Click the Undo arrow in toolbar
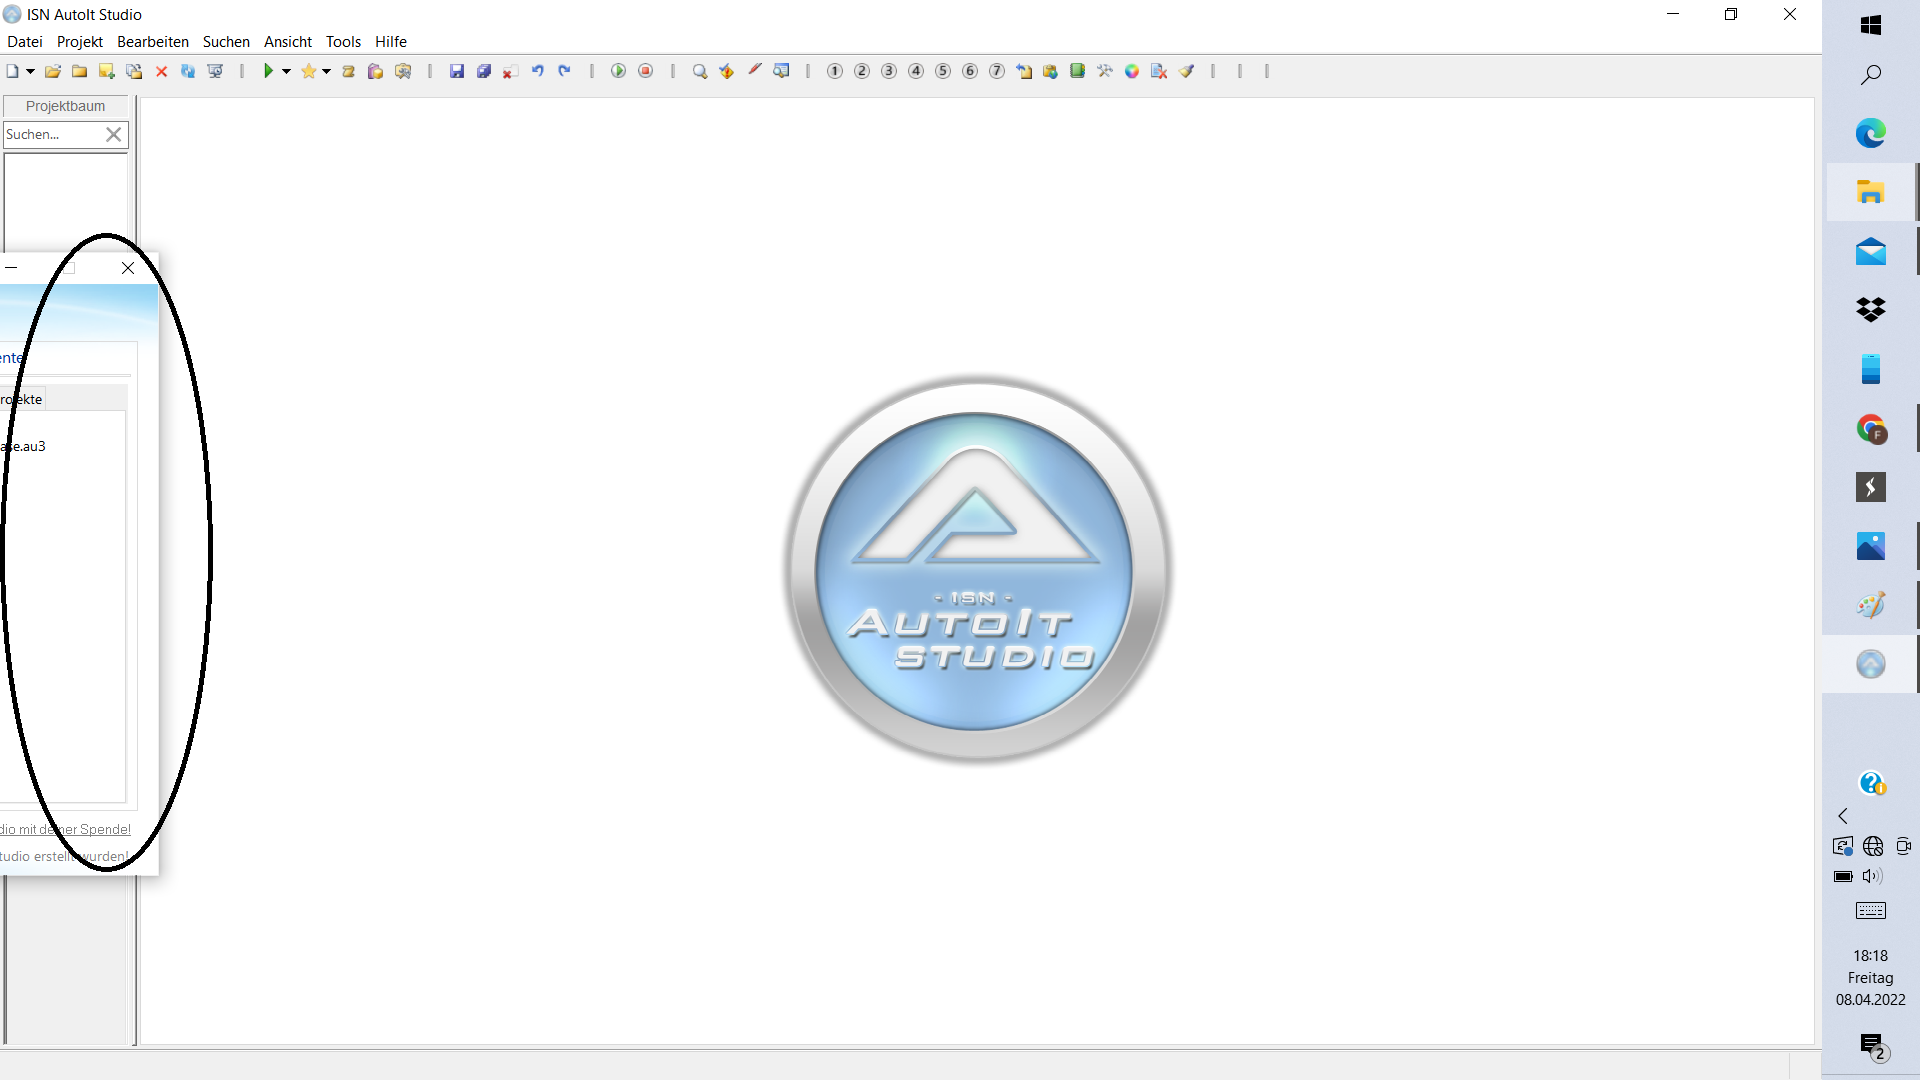Screen dimensions: 1920x1080 click(538, 71)
